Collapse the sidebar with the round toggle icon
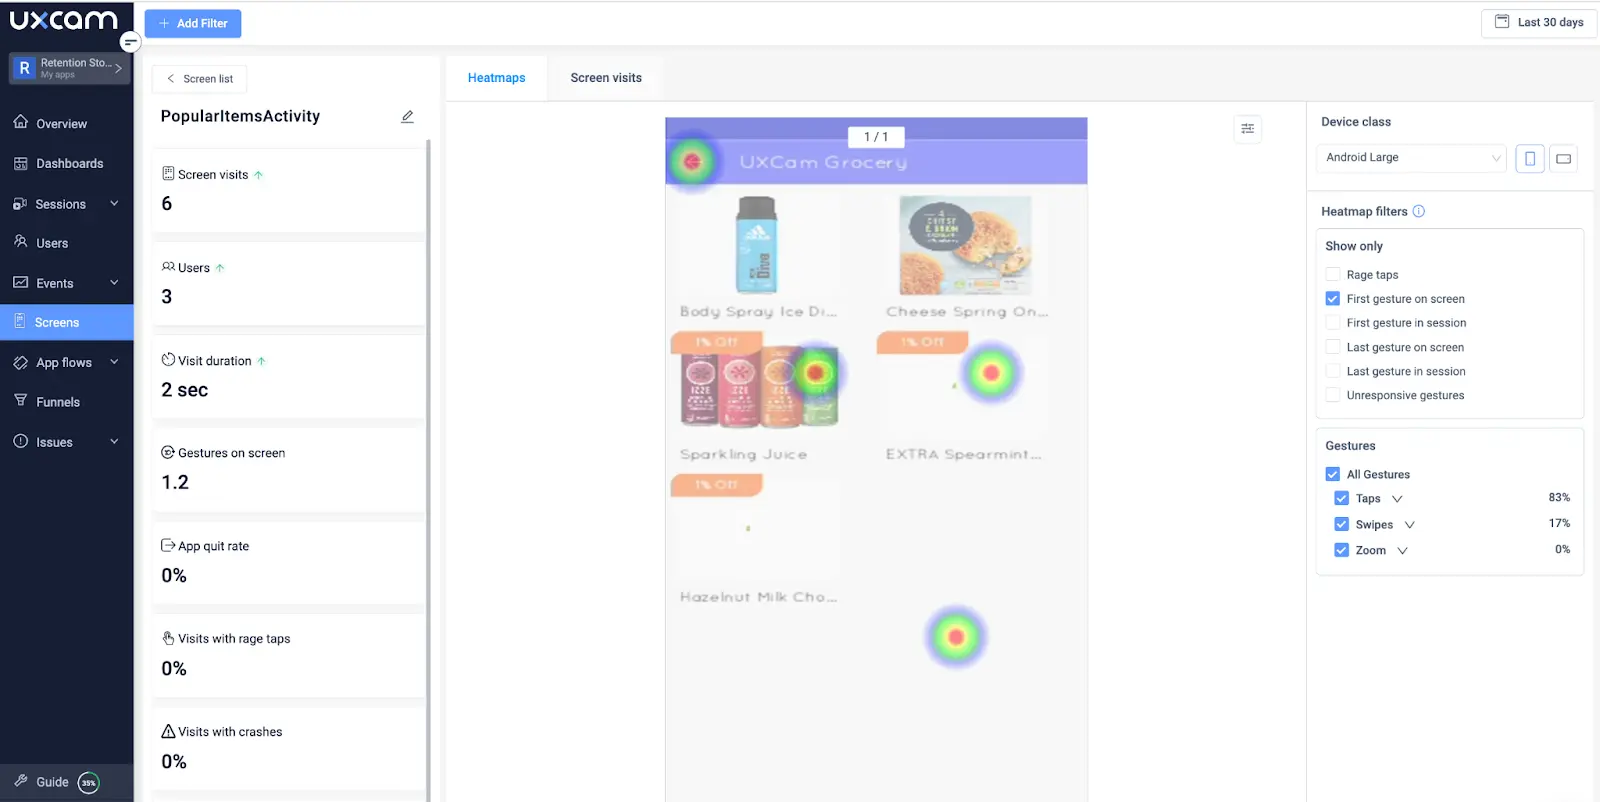The image size is (1600, 802). (x=130, y=42)
